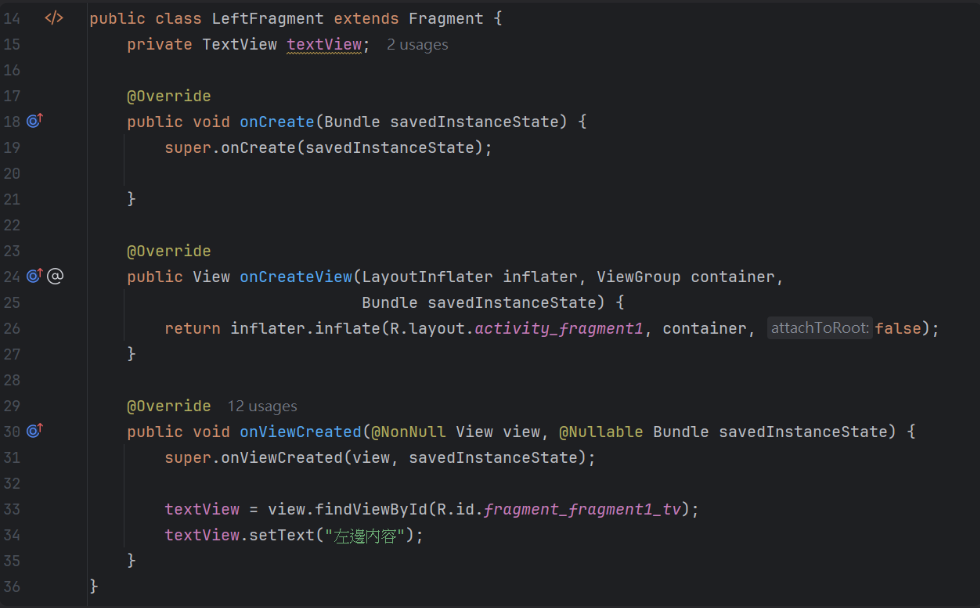Click findViewById on line 33
Image resolution: width=980 pixels, height=608 pixels.
[371, 510]
